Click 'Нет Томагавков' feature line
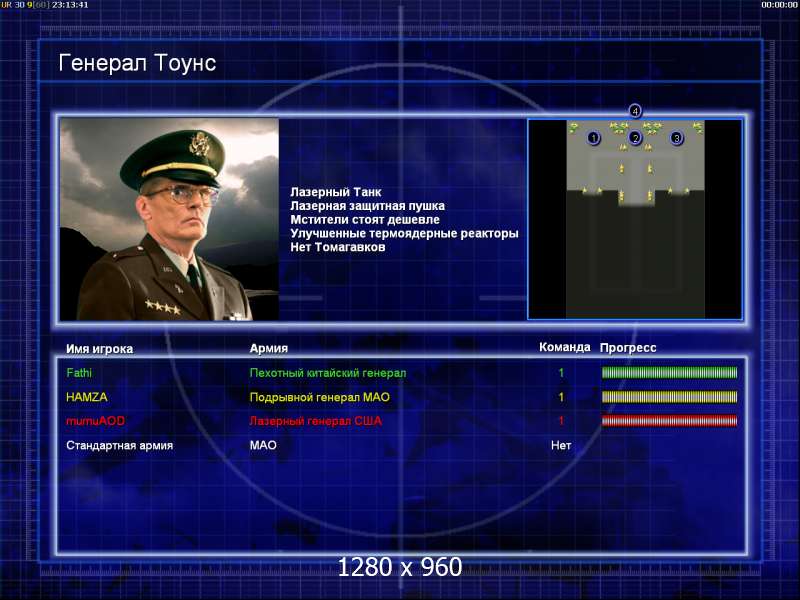800x600 pixels. coord(338,247)
